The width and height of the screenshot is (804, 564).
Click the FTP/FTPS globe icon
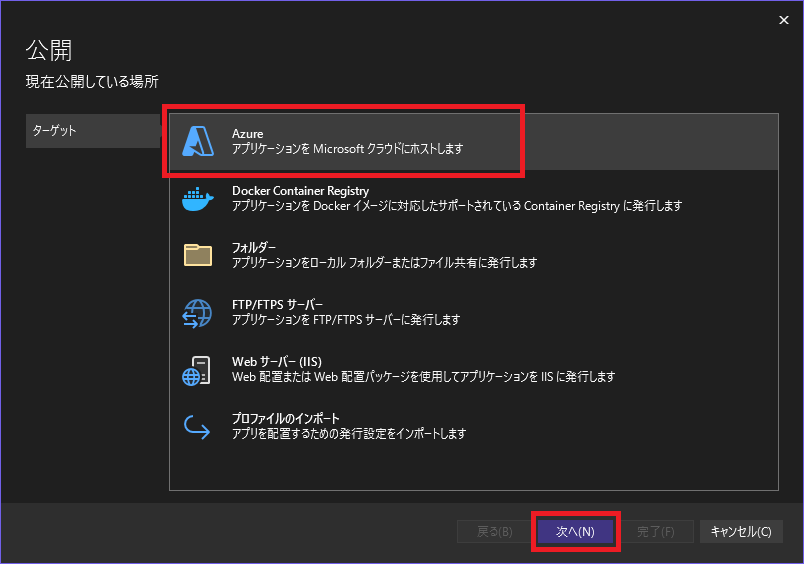(x=197, y=313)
